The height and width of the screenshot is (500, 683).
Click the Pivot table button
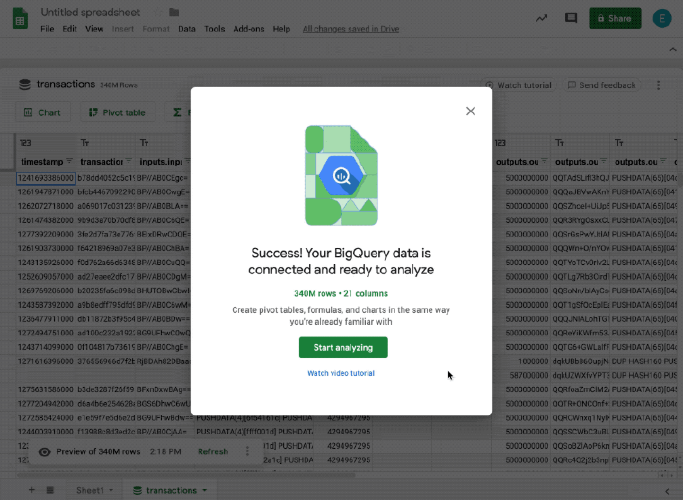tap(118, 112)
